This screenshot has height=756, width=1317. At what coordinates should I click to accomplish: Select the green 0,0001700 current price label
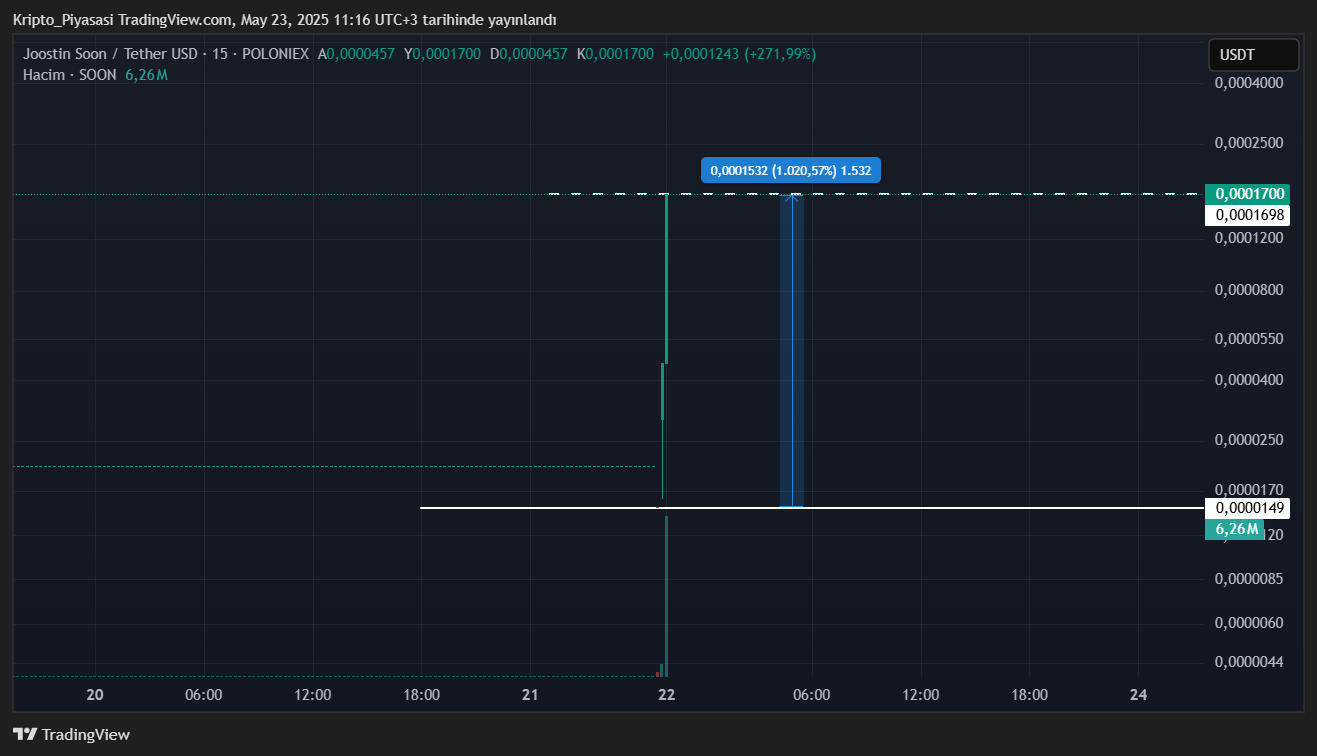pyautogui.click(x=1246, y=194)
